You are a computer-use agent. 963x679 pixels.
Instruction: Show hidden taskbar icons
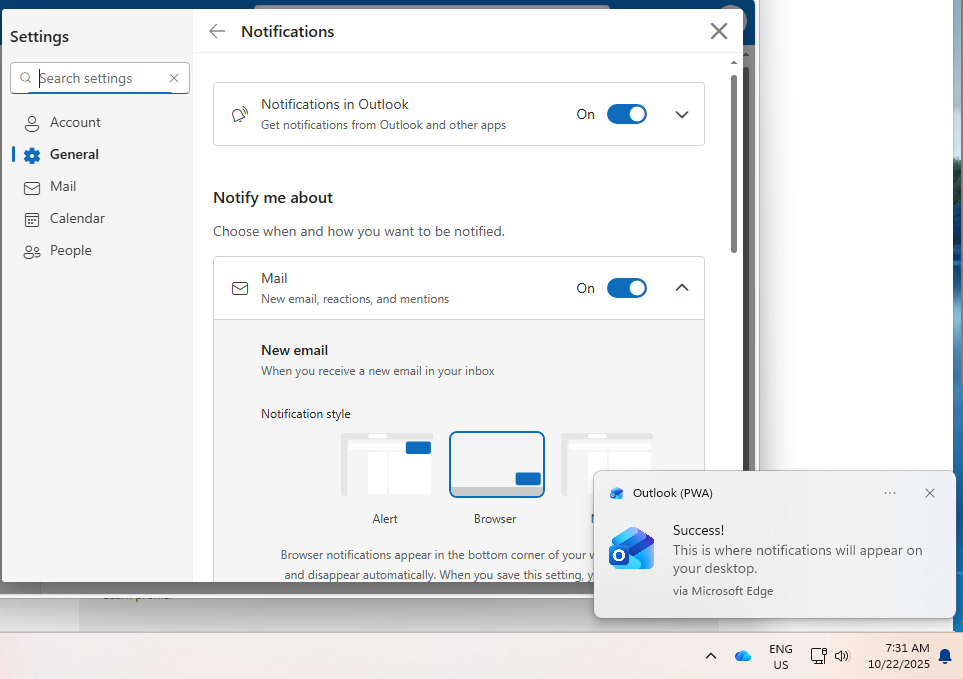pyautogui.click(x=711, y=655)
